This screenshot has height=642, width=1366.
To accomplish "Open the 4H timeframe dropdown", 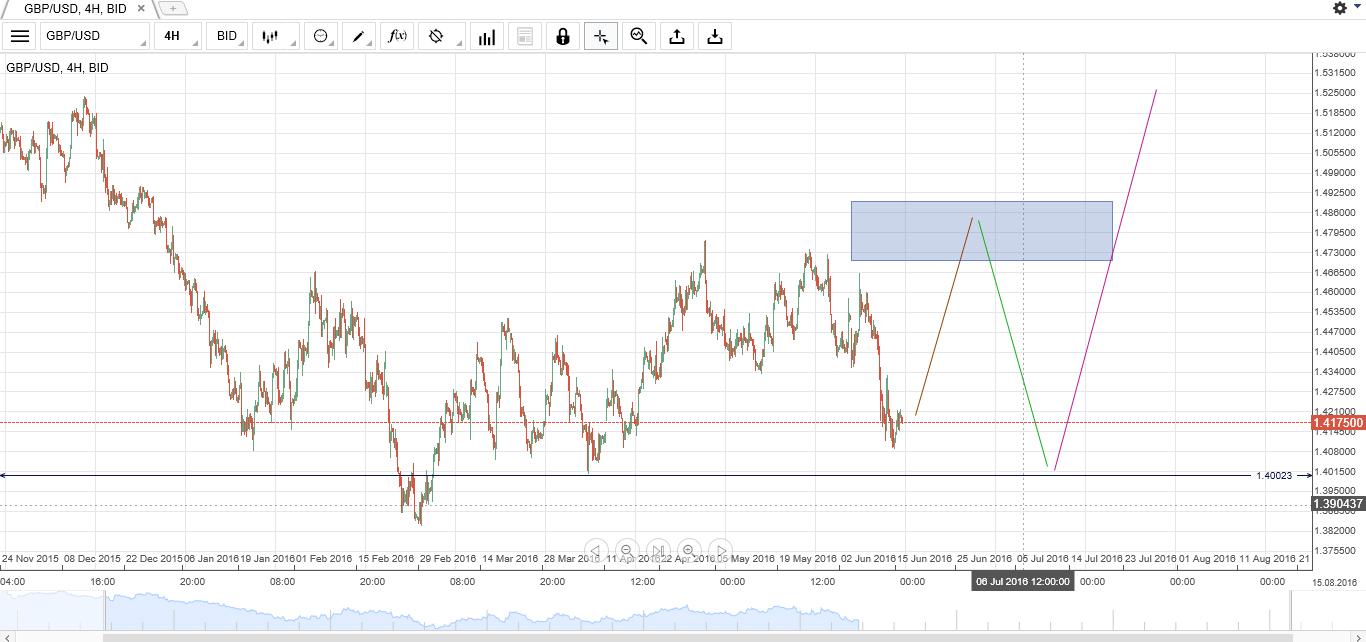I will click(x=177, y=37).
